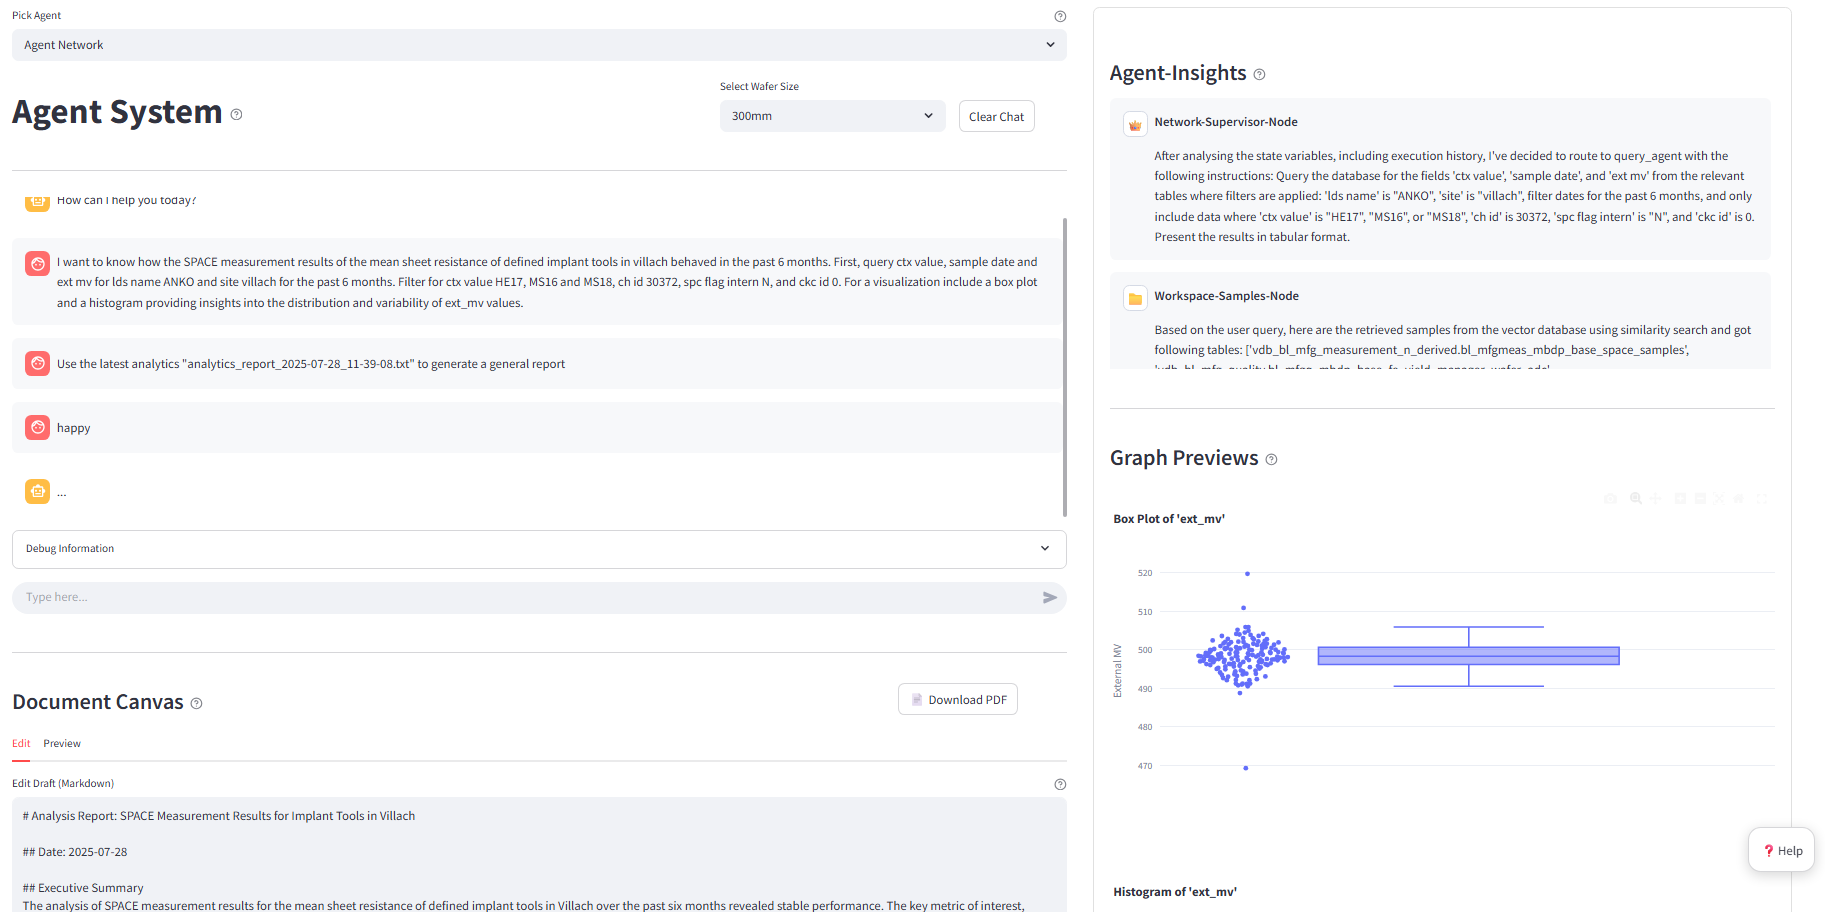1825x912 pixels.
Task: Open the Agent Network dropdown
Action: click(539, 45)
